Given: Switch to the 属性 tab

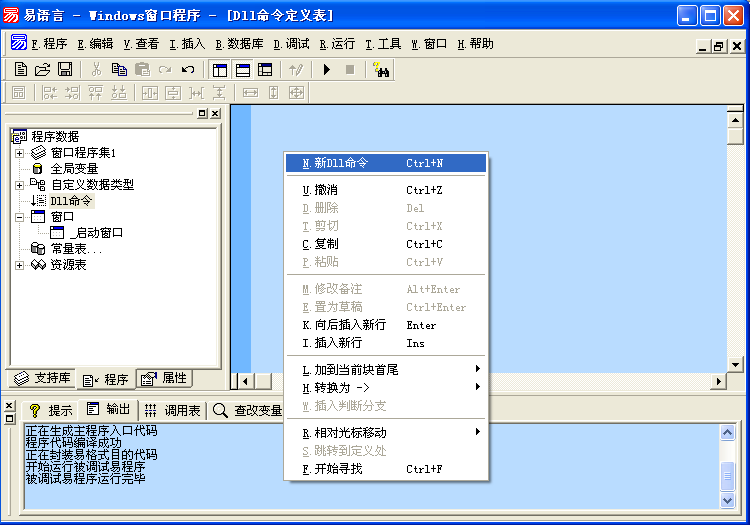Looking at the screenshot, I should click(165, 378).
